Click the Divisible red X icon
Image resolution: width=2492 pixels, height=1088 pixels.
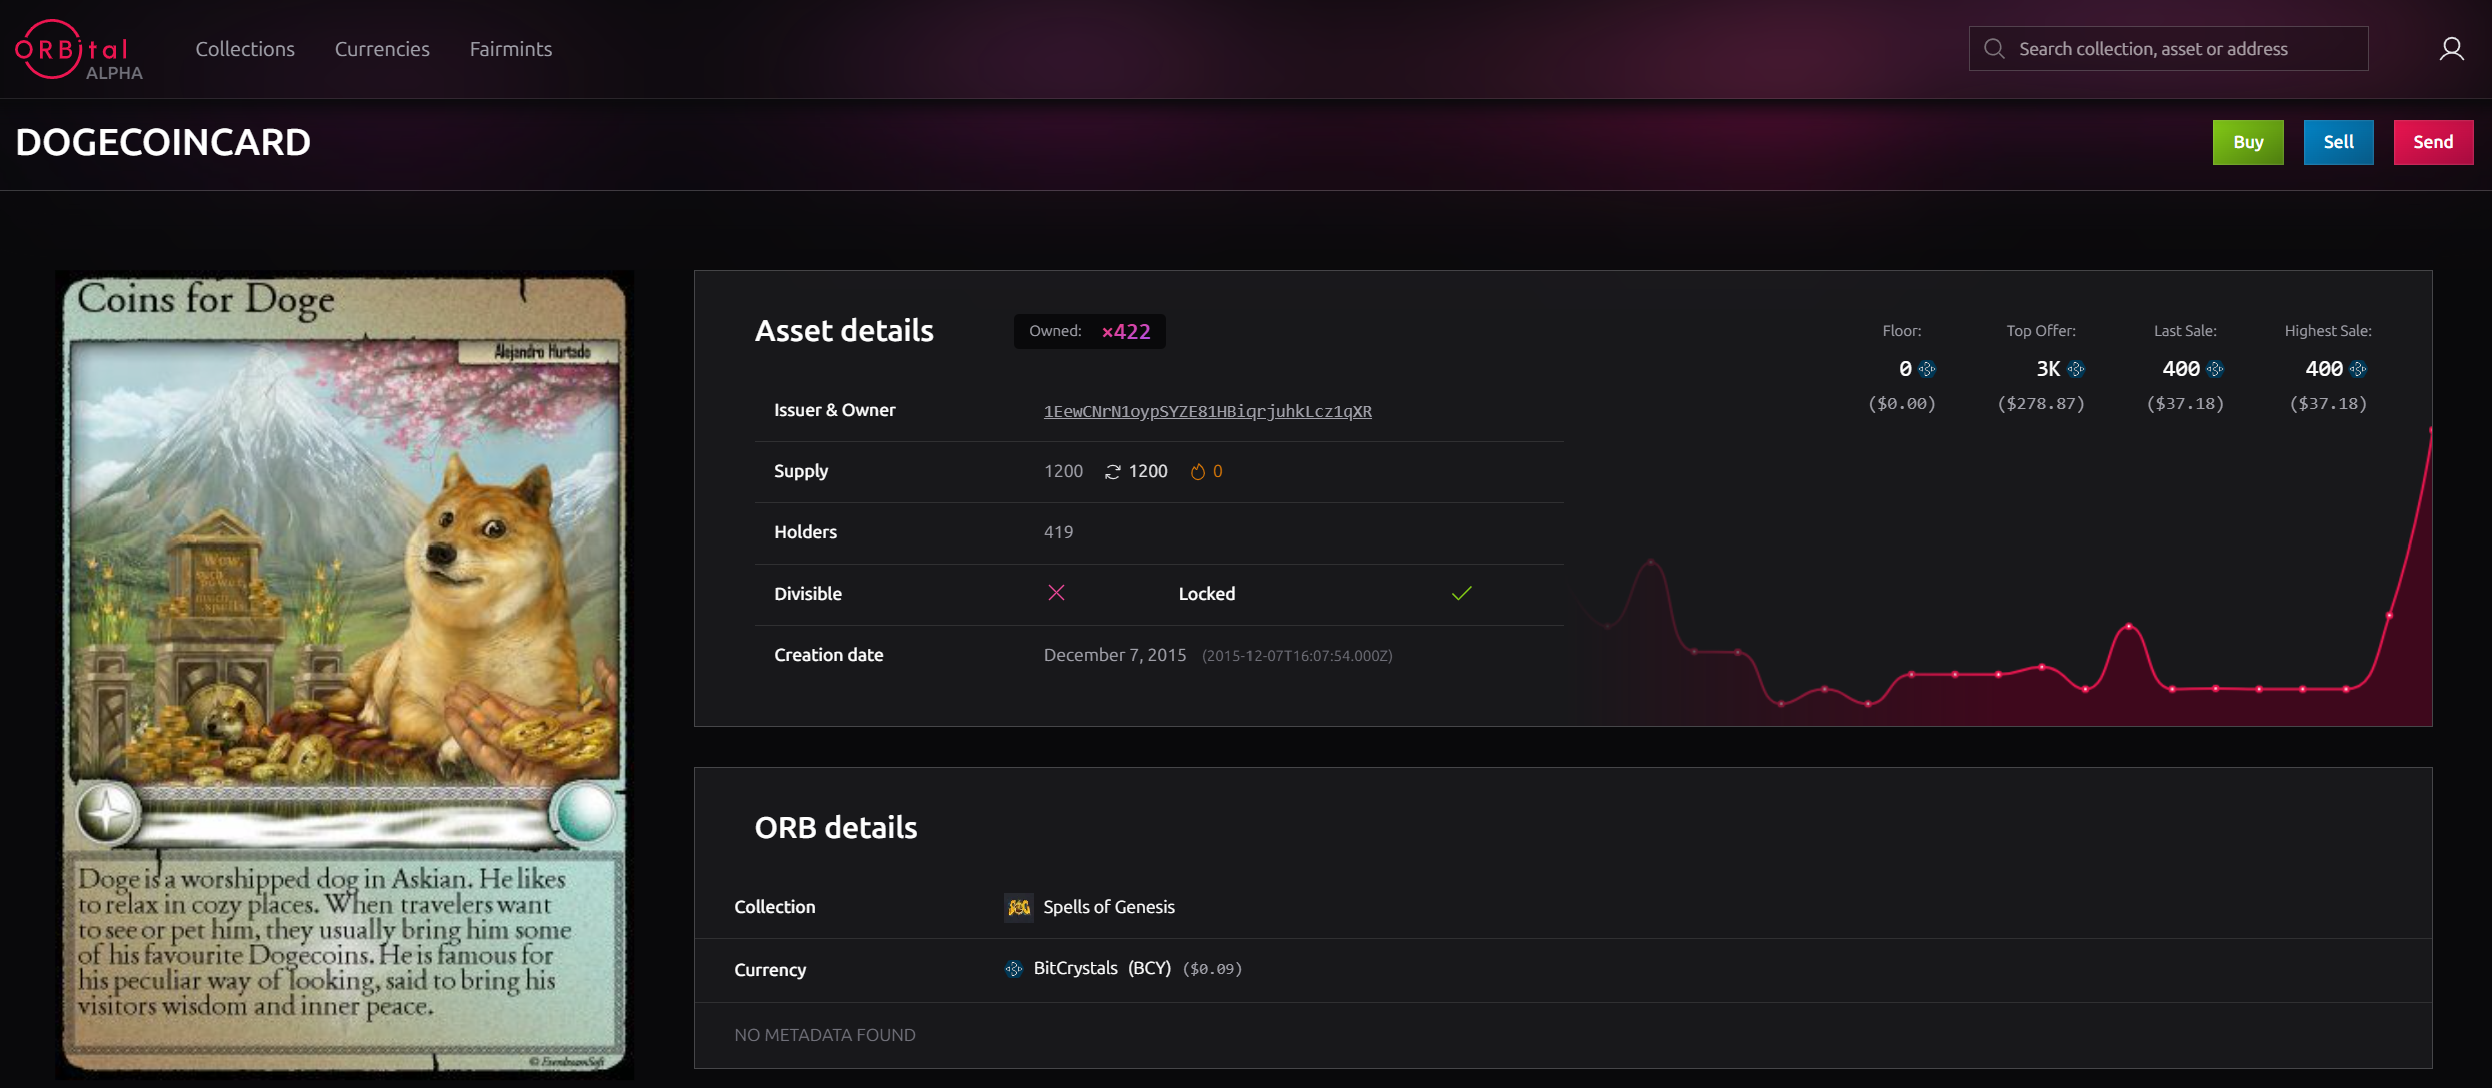pyautogui.click(x=1056, y=593)
